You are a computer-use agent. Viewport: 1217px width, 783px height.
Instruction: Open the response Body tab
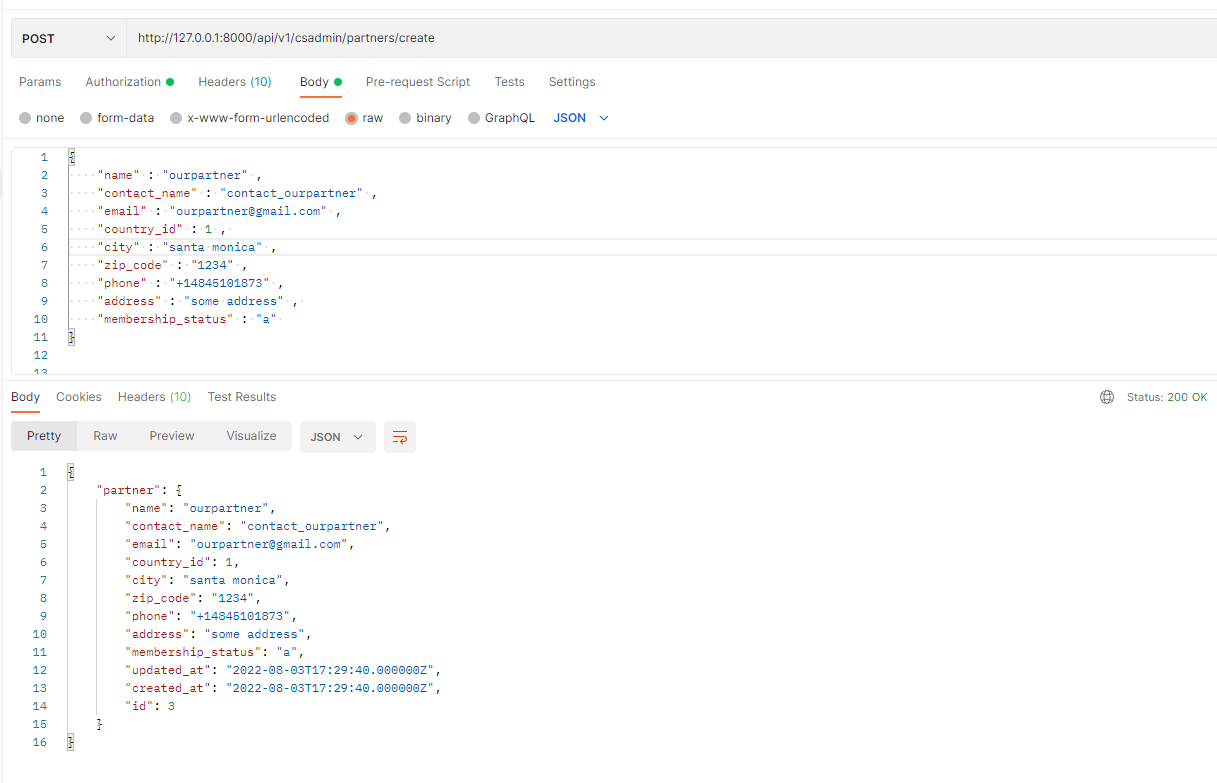[x=26, y=397]
